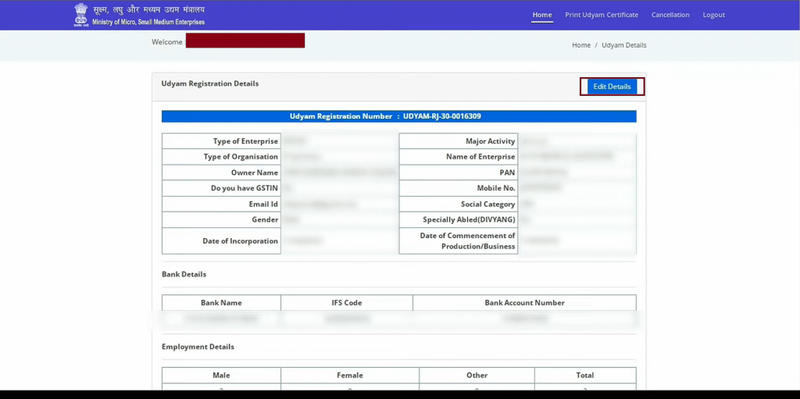This screenshot has width=800, height=399.
Task: Click the IFS Code column header
Action: tap(346, 303)
